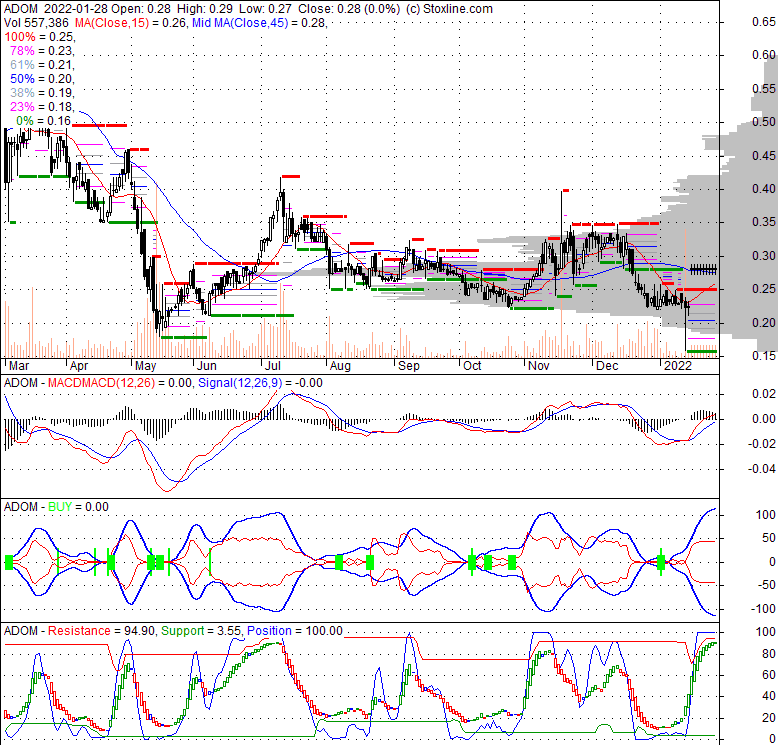Click the 'Jul' month label on time axis
The height and width of the screenshot is (745, 780).
(x=273, y=366)
